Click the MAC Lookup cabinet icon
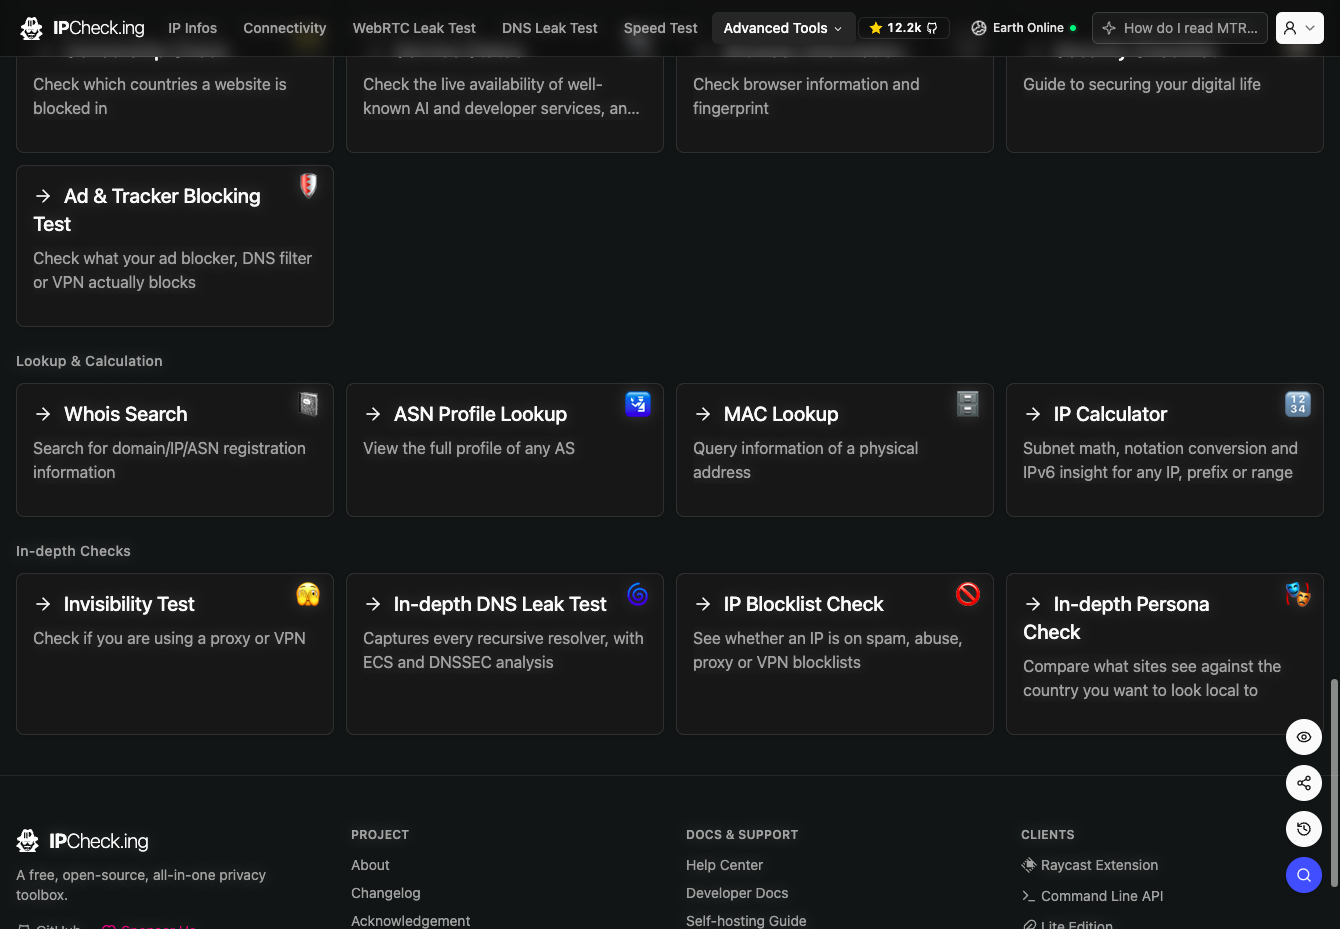This screenshot has height=929, width=1340. [x=968, y=404]
